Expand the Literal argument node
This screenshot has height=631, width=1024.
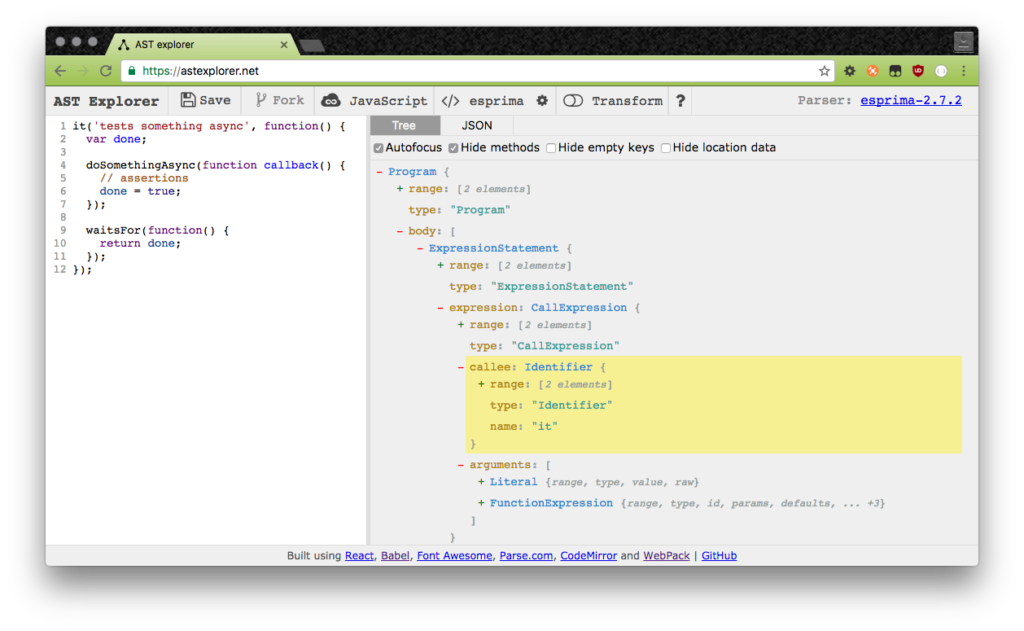pos(481,482)
